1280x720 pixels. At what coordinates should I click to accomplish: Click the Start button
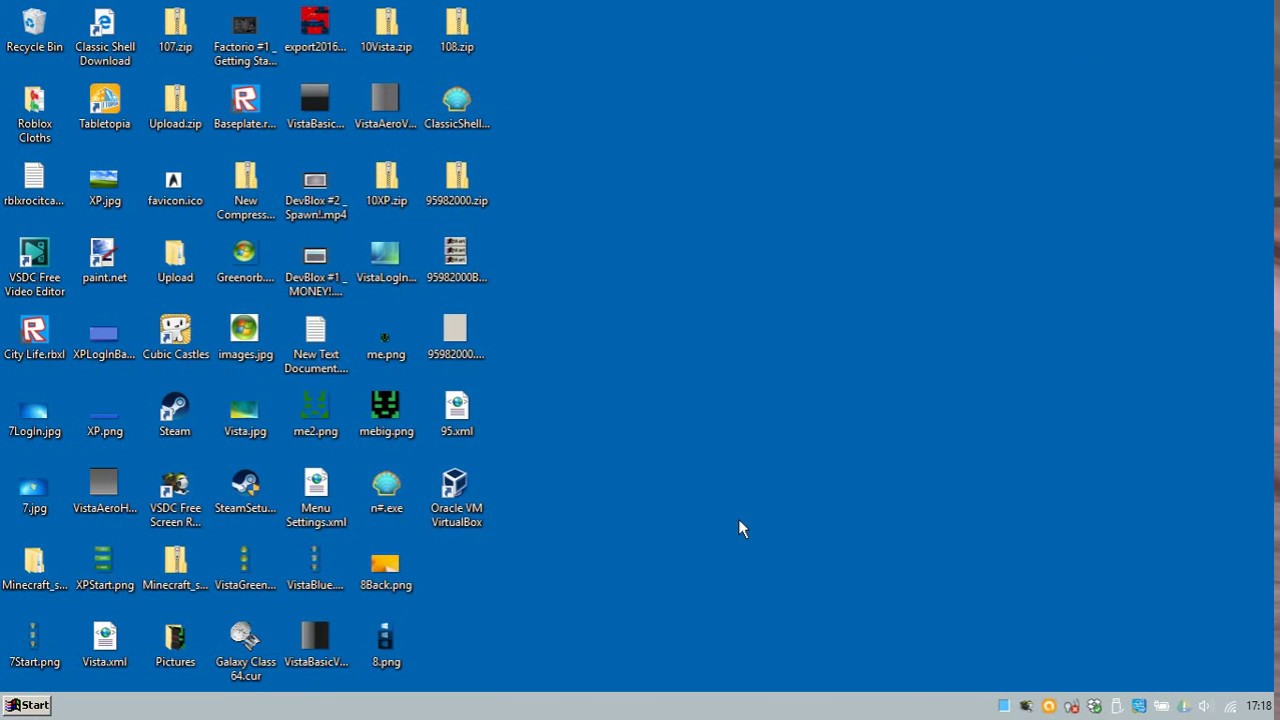click(26, 705)
